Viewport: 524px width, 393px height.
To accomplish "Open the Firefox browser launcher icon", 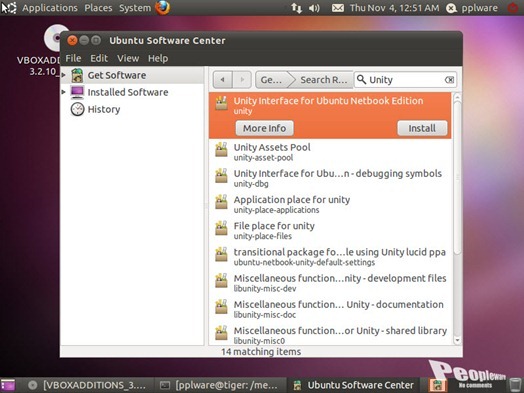I will (x=162, y=7).
